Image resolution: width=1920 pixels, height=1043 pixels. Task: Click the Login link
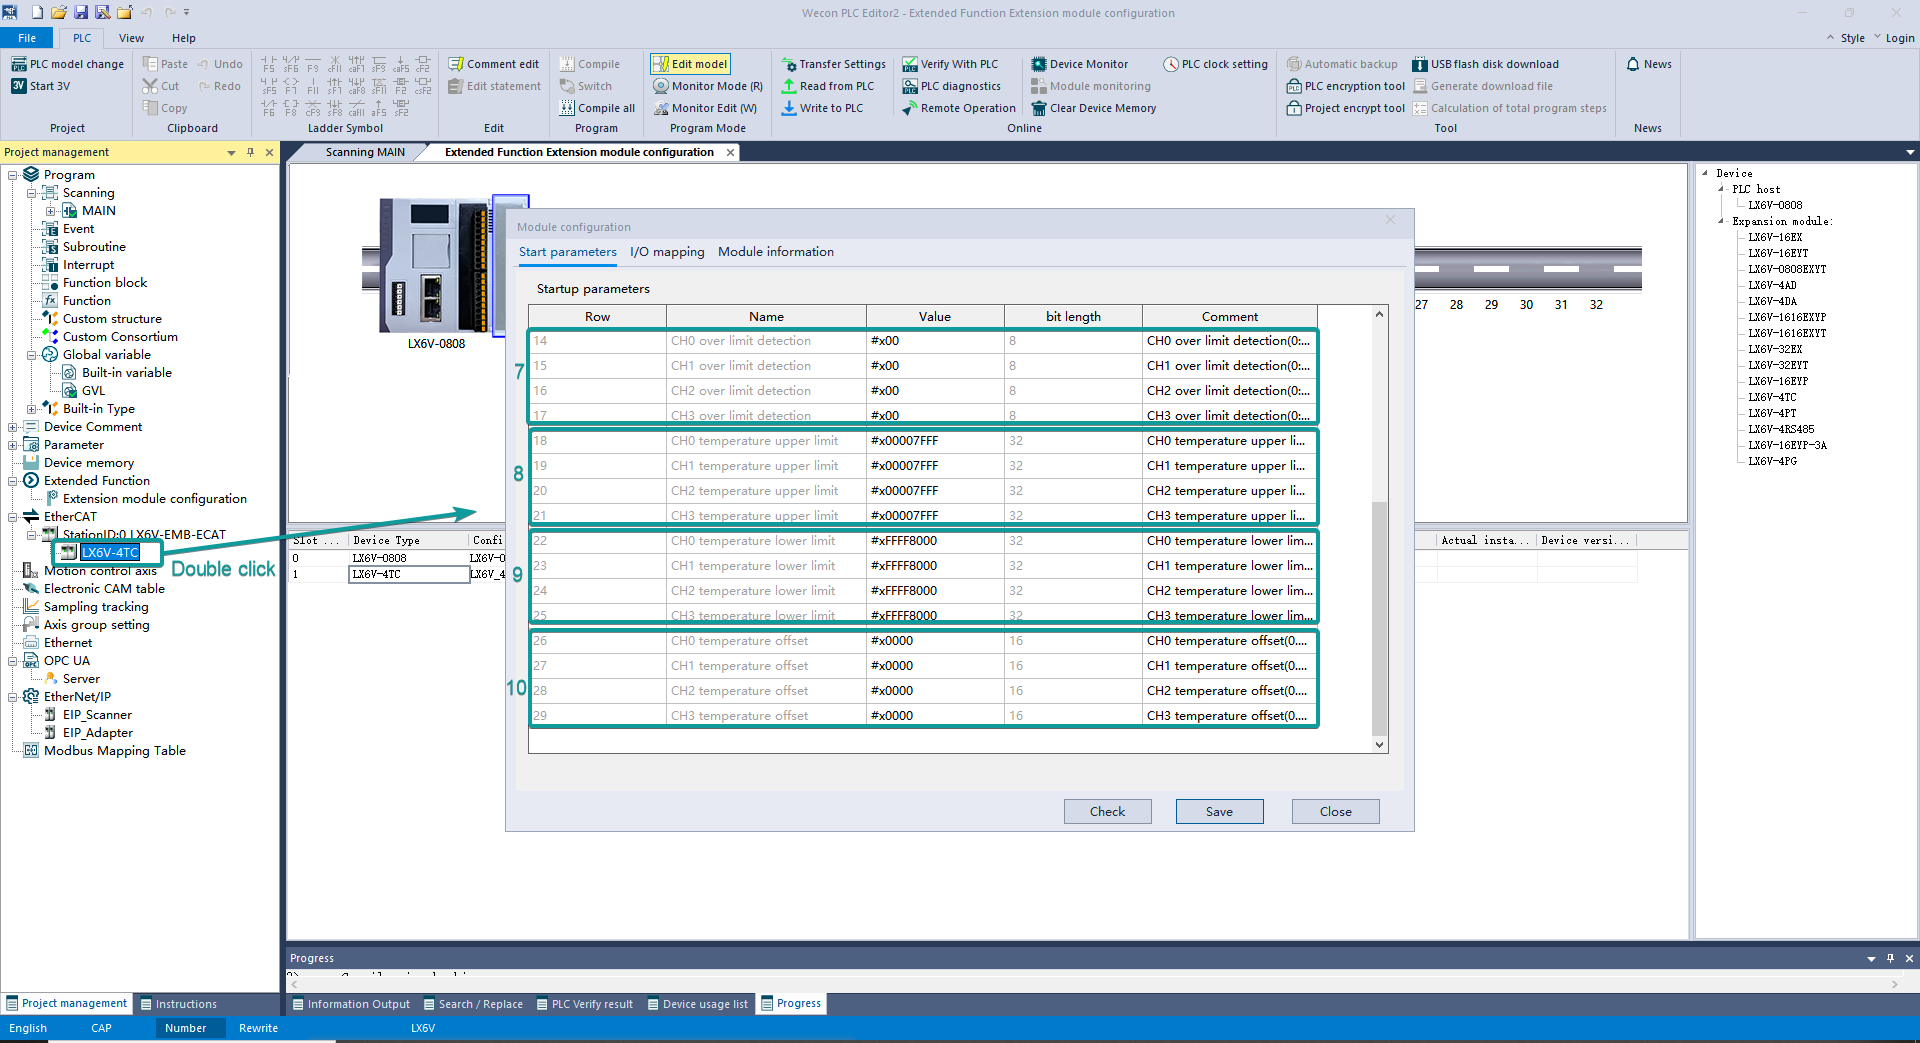pos(1900,38)
